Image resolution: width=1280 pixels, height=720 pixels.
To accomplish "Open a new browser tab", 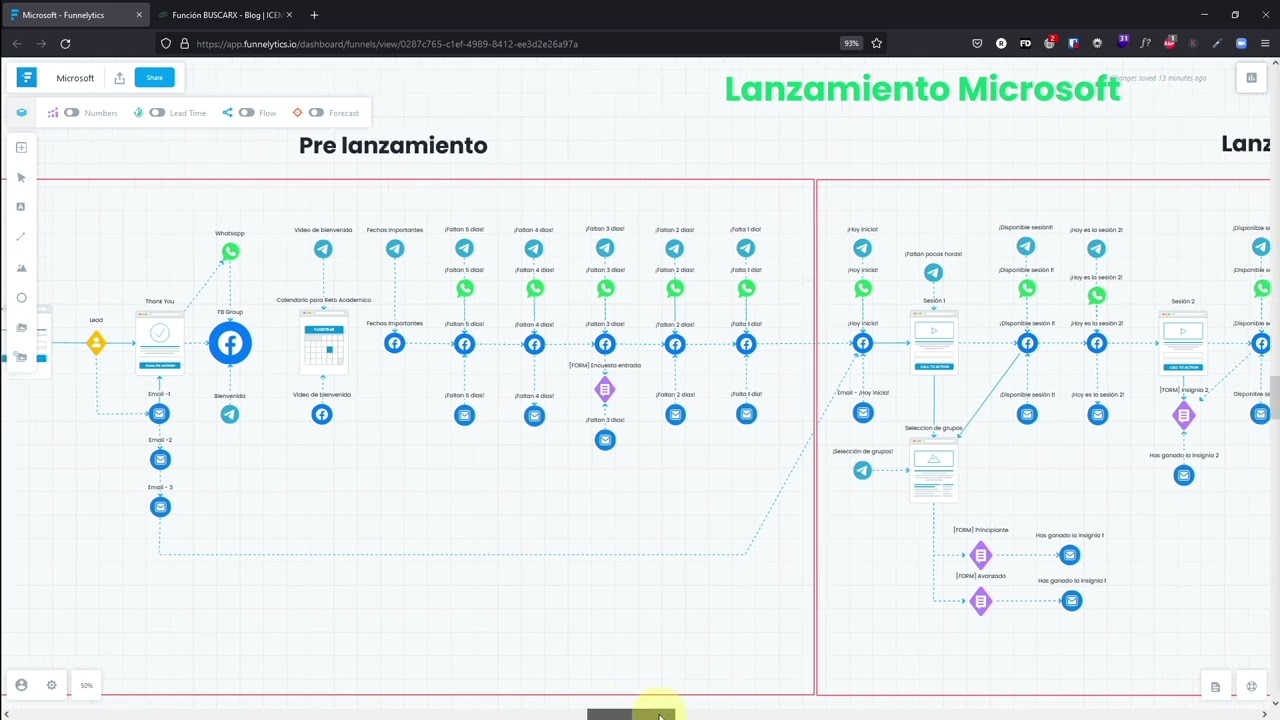I will [314, 15].
